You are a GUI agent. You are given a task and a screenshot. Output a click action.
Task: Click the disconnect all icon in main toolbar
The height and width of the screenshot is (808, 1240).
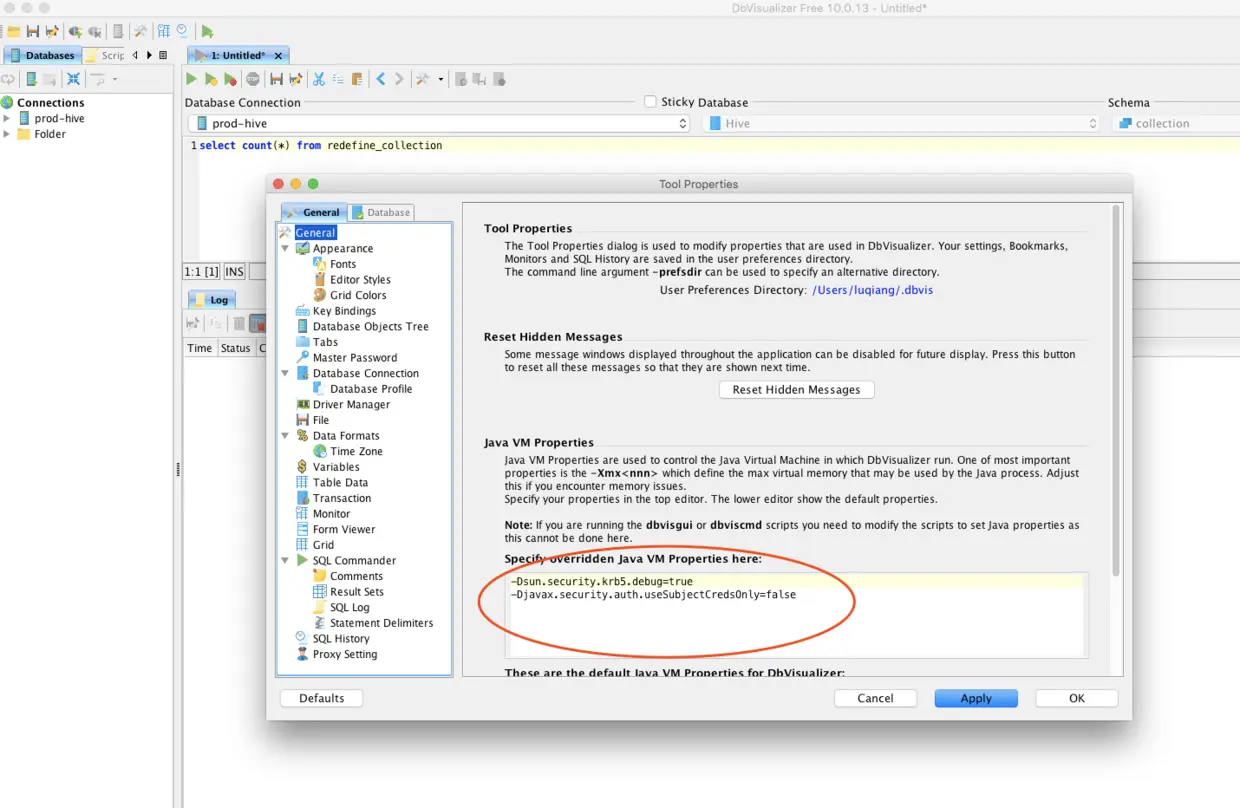[x=94, y=32]
